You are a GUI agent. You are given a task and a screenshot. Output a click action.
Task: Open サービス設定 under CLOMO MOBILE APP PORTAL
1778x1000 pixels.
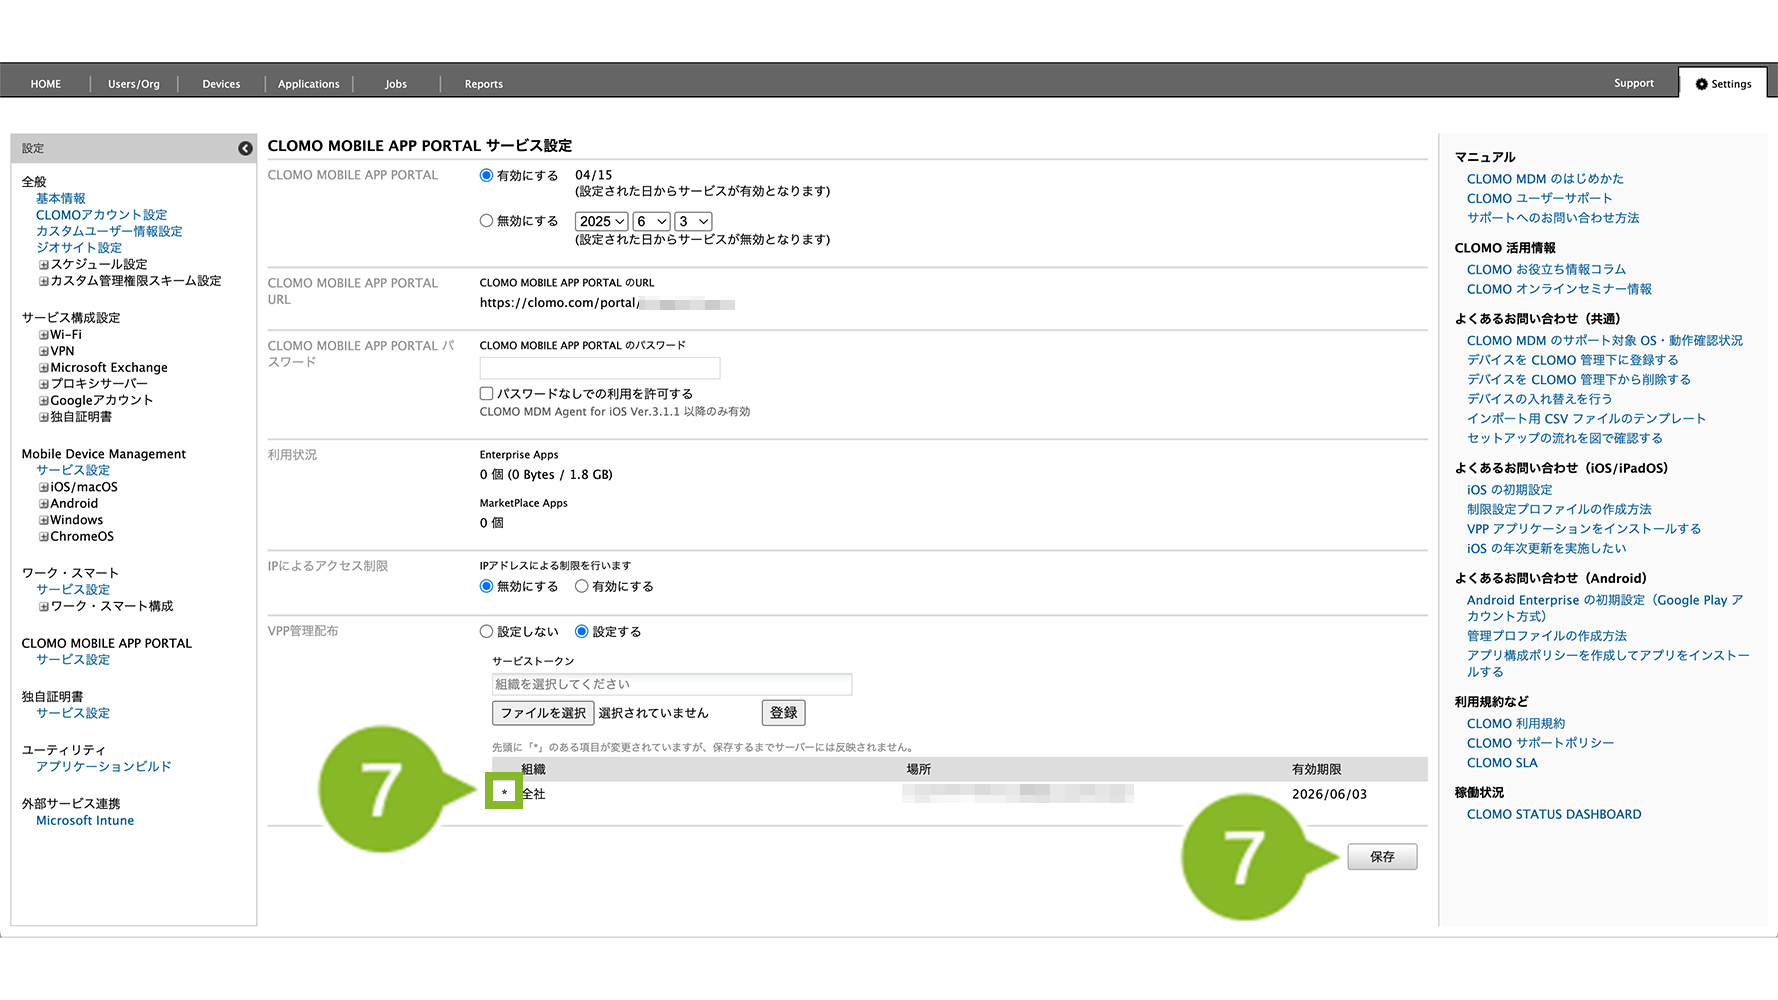pyautogui.click(x=73, y=660)
